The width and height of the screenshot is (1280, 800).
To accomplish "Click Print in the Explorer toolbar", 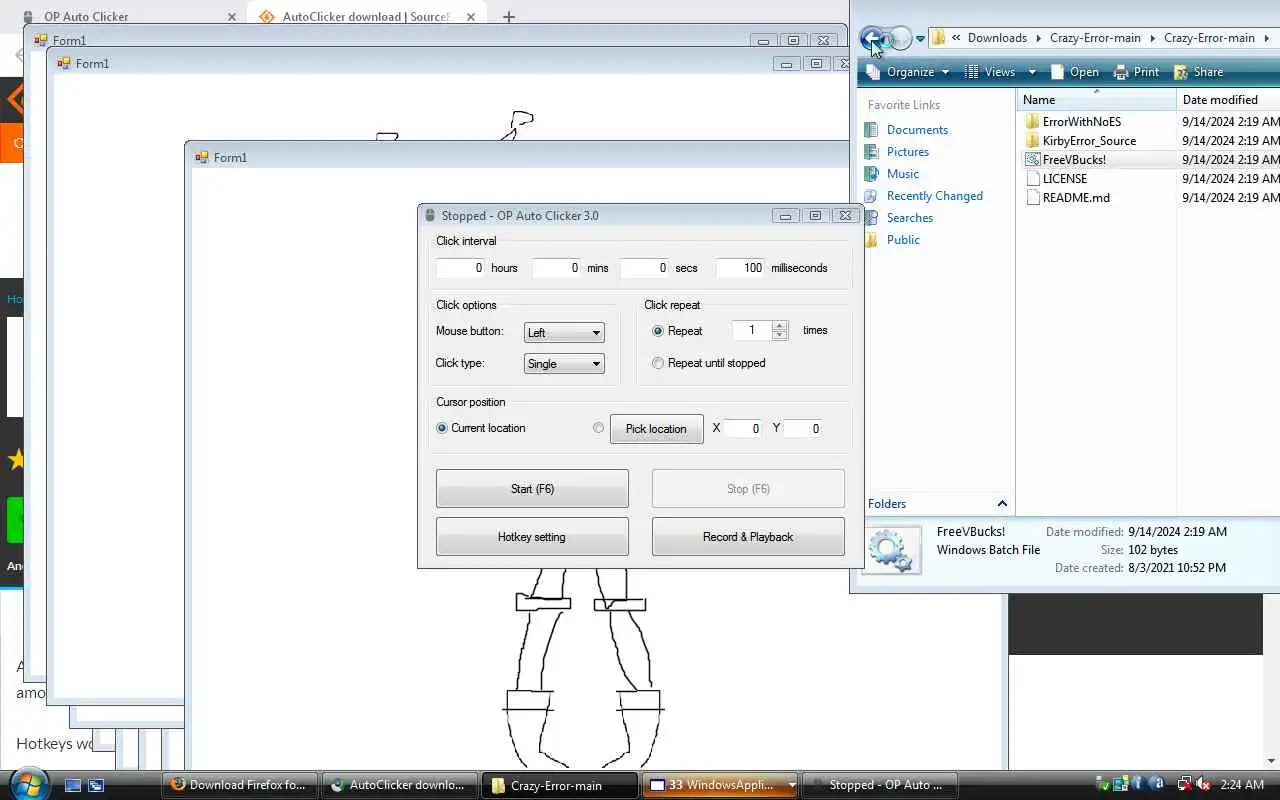I will pyautogui.click(x=1136, y=72).
